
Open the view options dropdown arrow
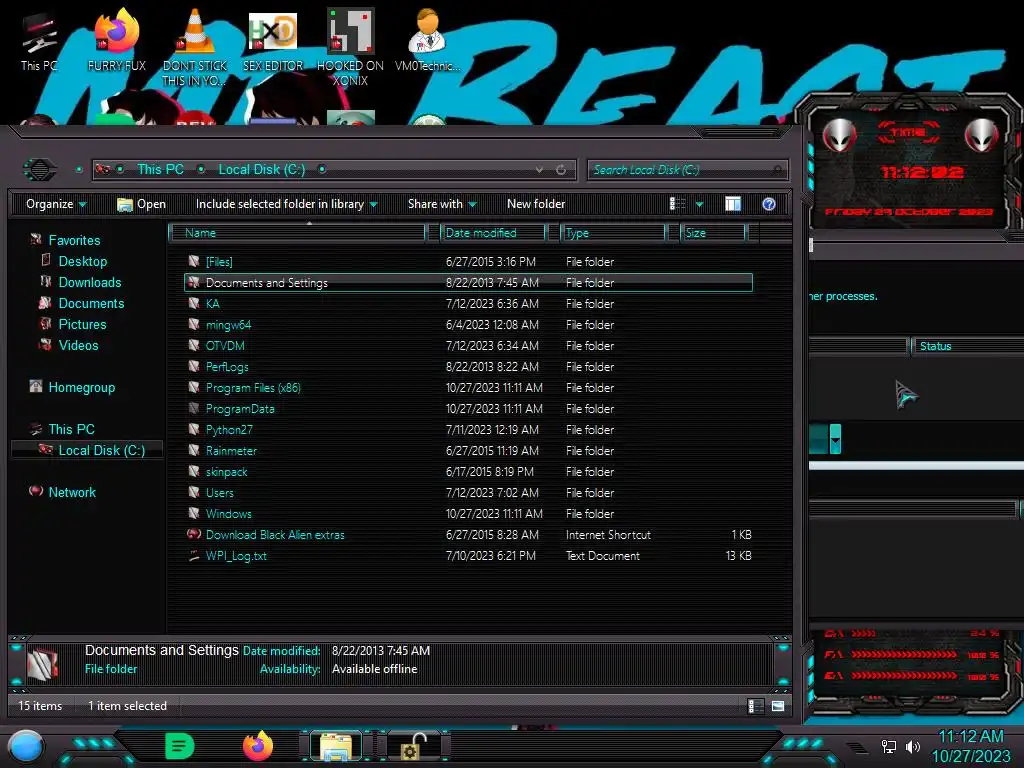click(699, 204)
